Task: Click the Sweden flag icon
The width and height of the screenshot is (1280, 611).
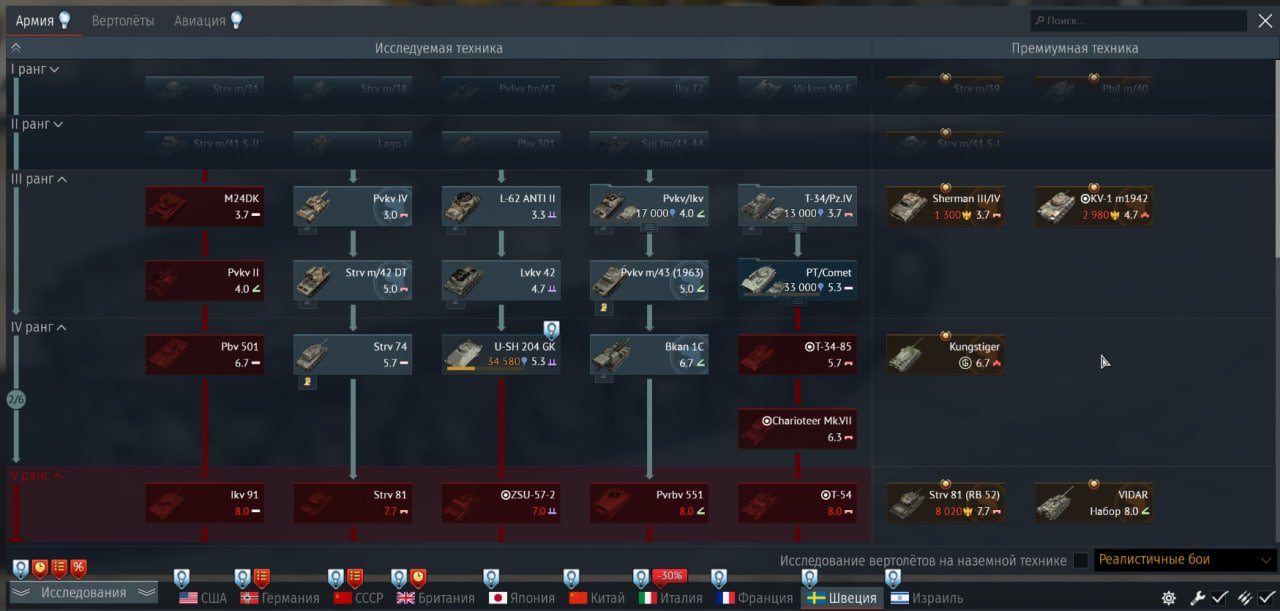Action: pos(816,598)
